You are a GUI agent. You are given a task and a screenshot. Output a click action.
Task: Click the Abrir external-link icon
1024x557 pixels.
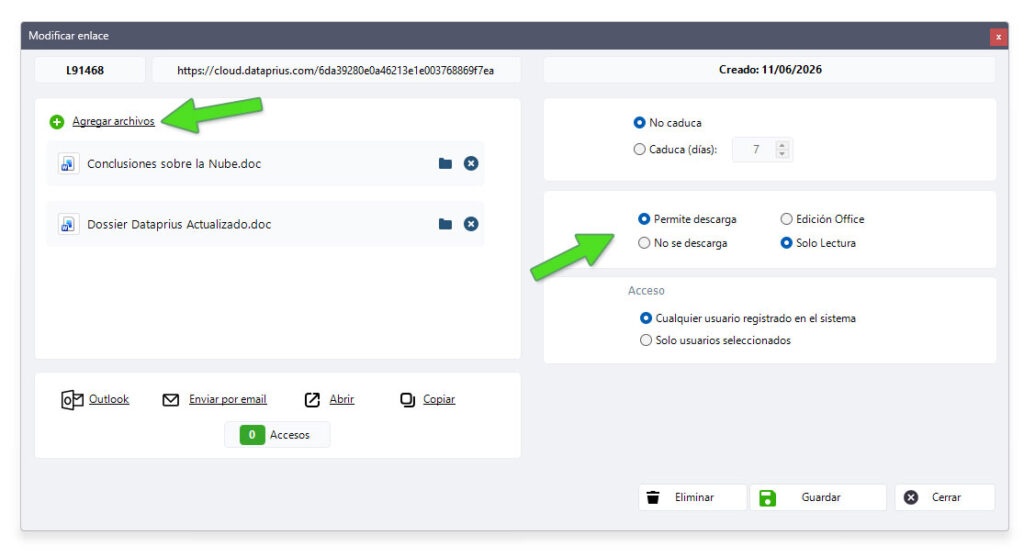312,400
